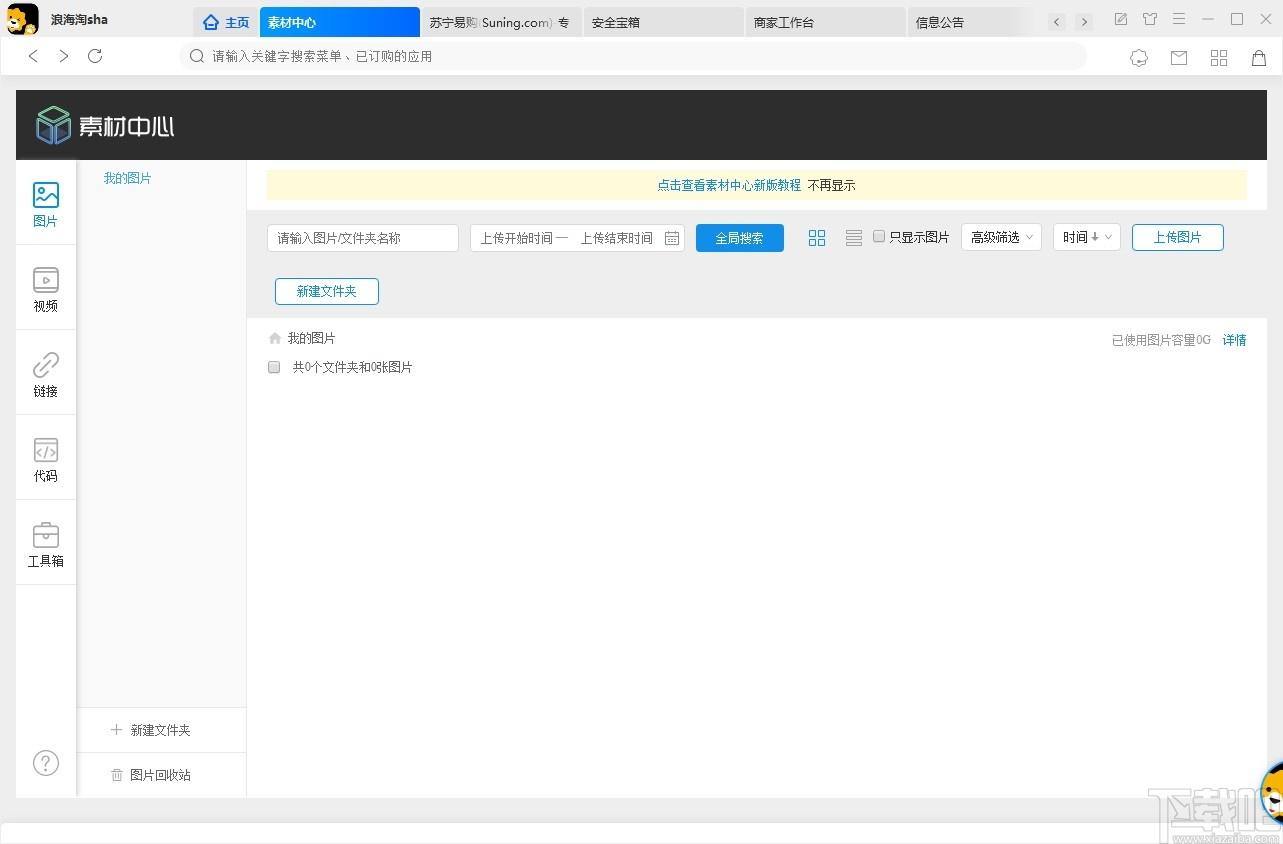Click the 图片/文件夹名称 search field
Viewport: 1283px width, 844px height.
[x=363, y=238]
